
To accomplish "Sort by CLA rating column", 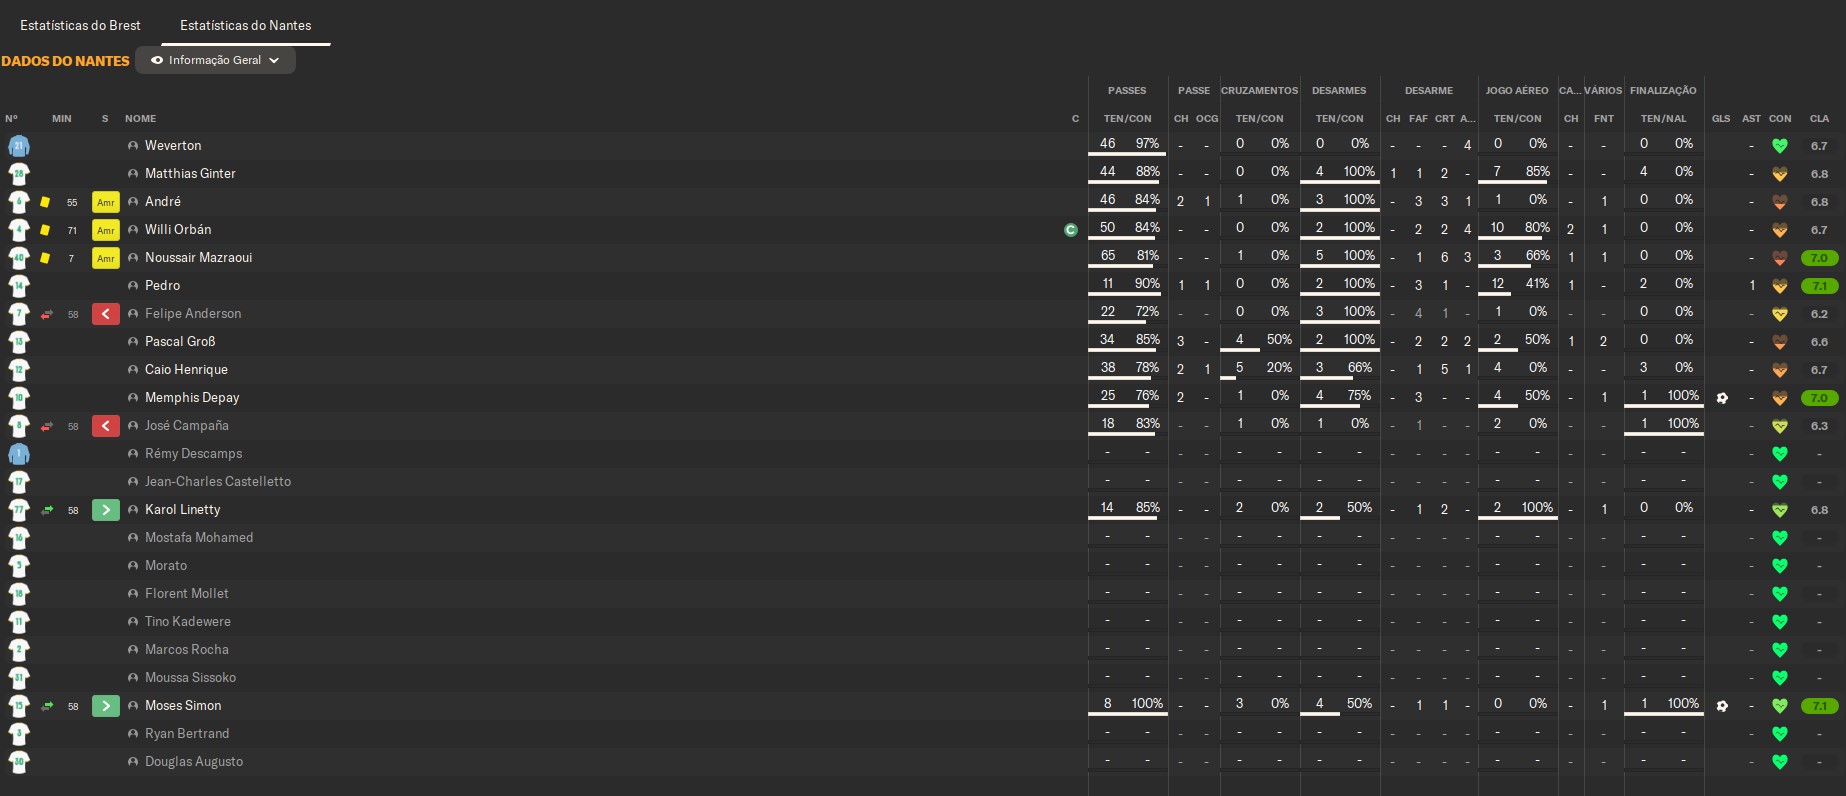I will pos(1819,118).
